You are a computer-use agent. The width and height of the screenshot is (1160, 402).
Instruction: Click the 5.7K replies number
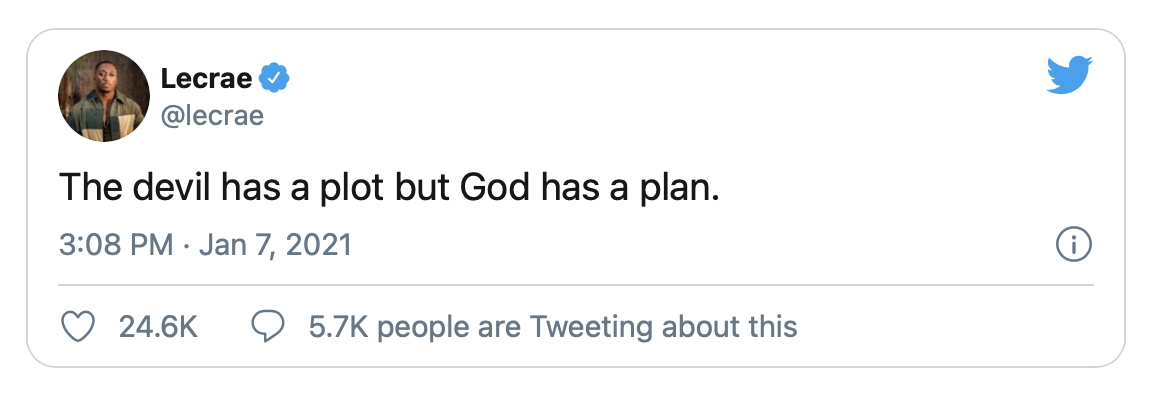pos(340,326)
